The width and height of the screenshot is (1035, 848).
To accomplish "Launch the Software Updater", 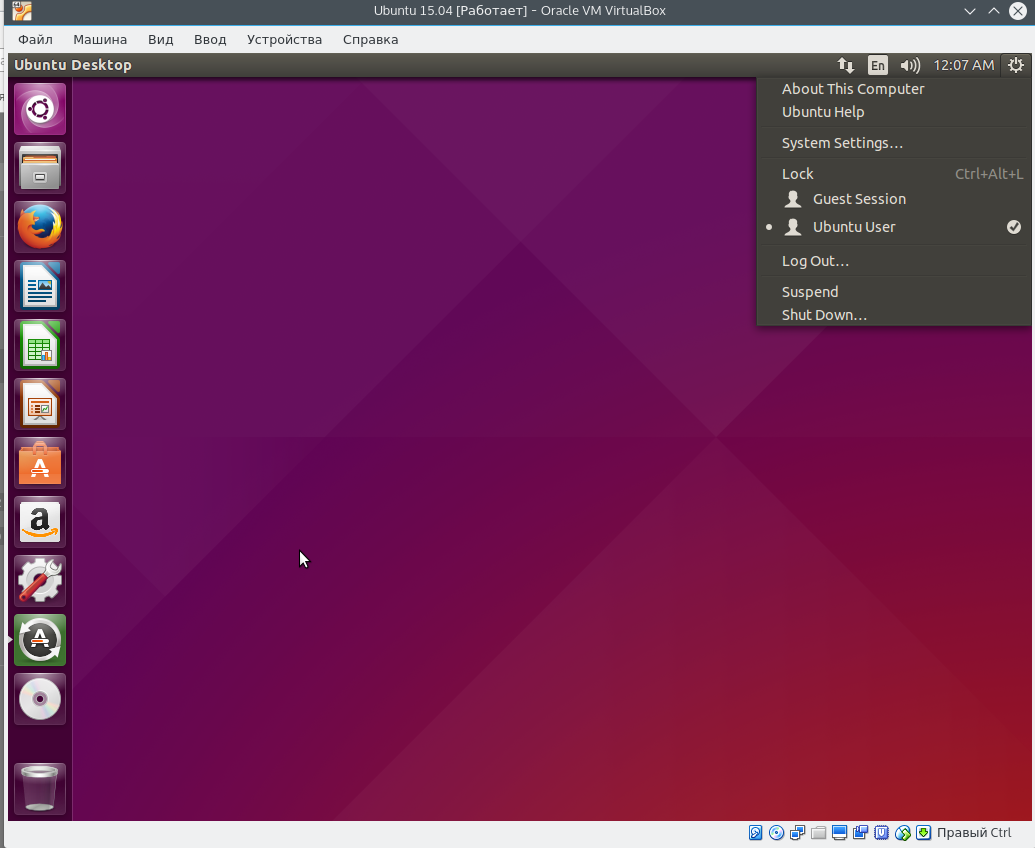I will 40,640.
